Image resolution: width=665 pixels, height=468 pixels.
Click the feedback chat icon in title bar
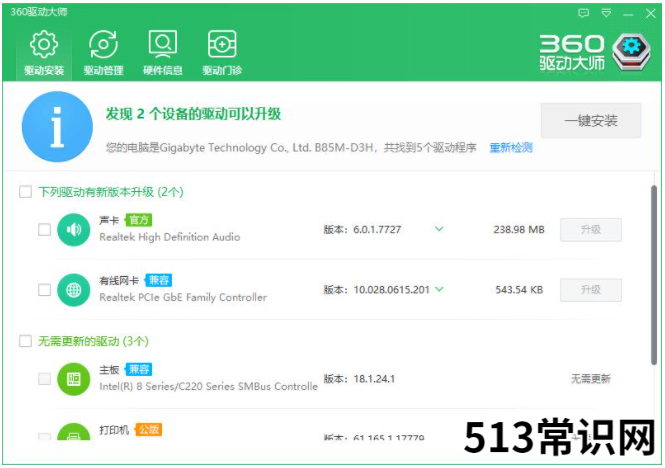(x=584, y=13)
